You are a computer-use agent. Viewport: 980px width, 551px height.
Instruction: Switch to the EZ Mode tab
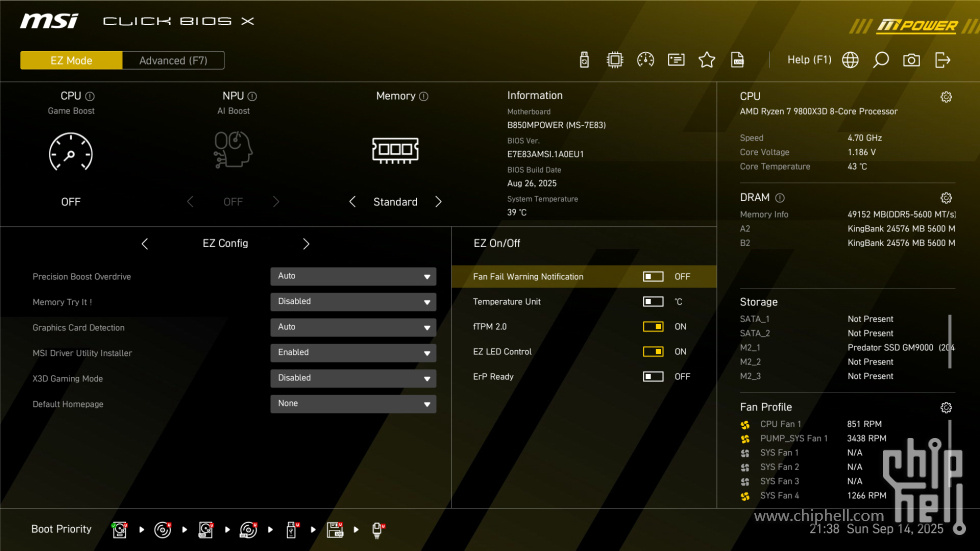click(71, 61)
